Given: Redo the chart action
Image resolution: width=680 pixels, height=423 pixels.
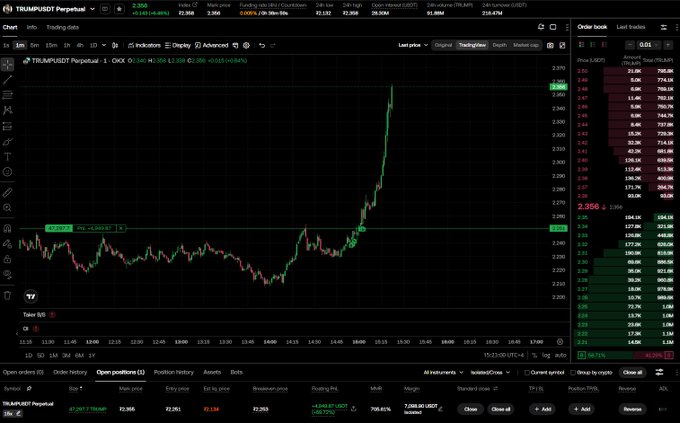Looking at the screenshot, I should 273,45.
